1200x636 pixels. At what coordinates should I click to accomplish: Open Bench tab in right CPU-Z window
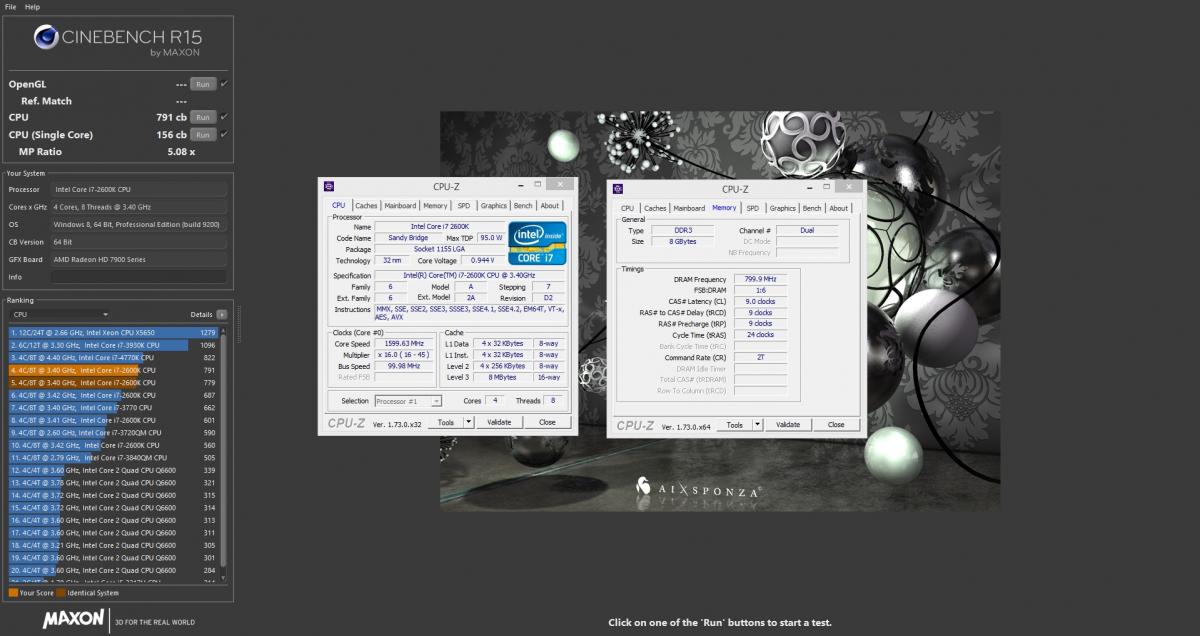[812, 208]
